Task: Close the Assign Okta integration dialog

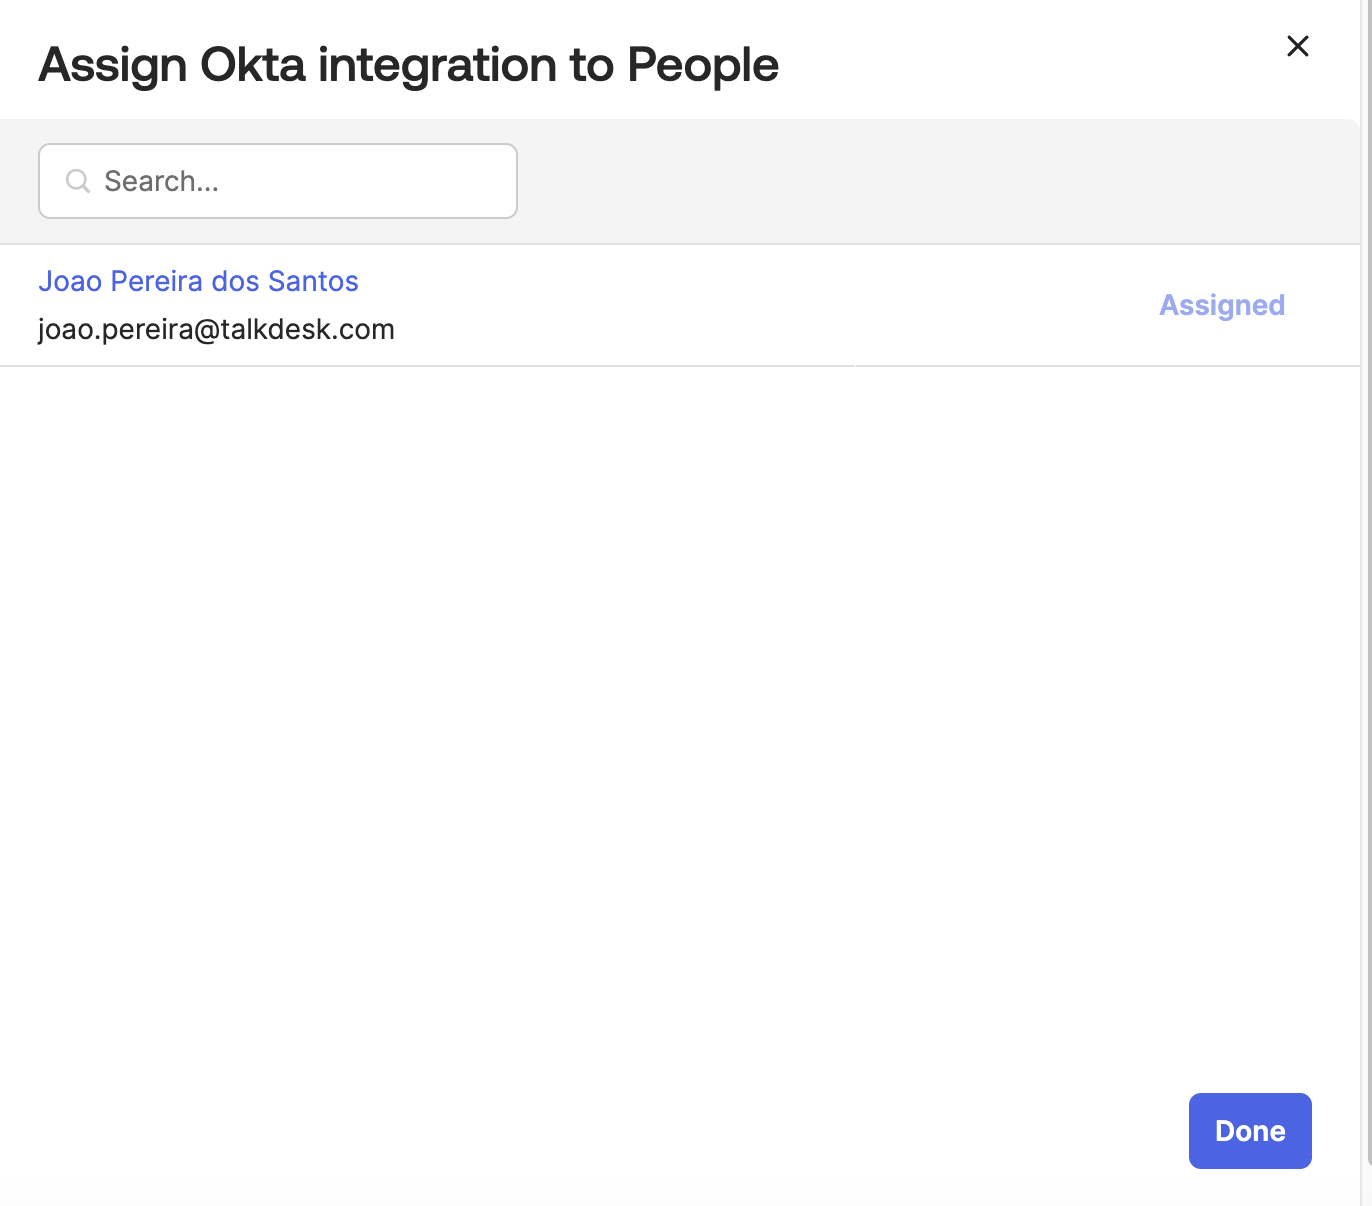Action: coord(1298,46)
